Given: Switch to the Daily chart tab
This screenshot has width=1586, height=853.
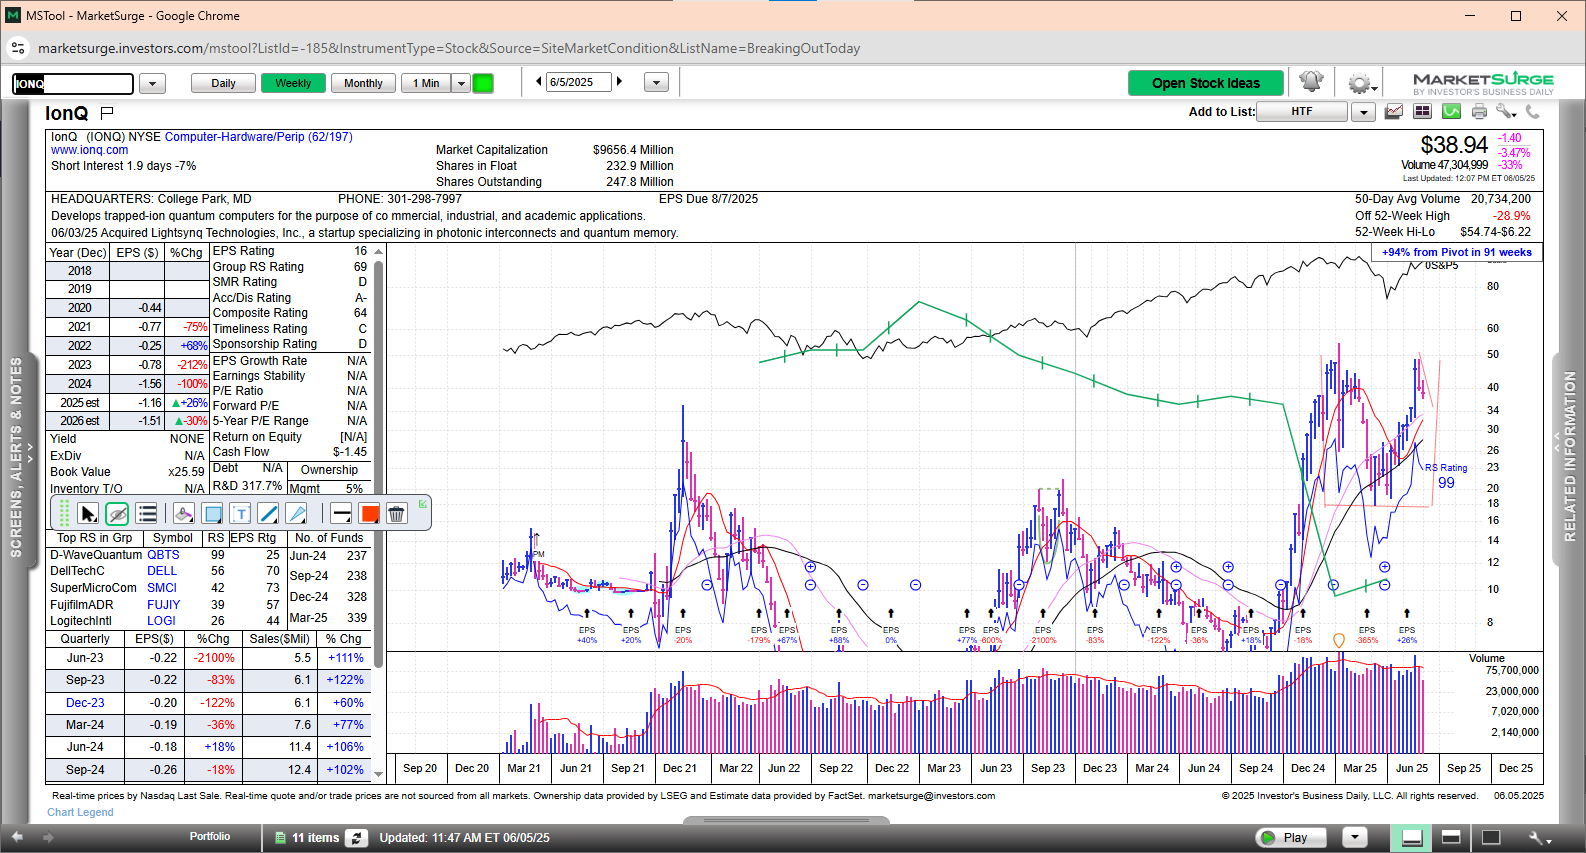Looking at the screenshot, I should [x=223, y=83].
